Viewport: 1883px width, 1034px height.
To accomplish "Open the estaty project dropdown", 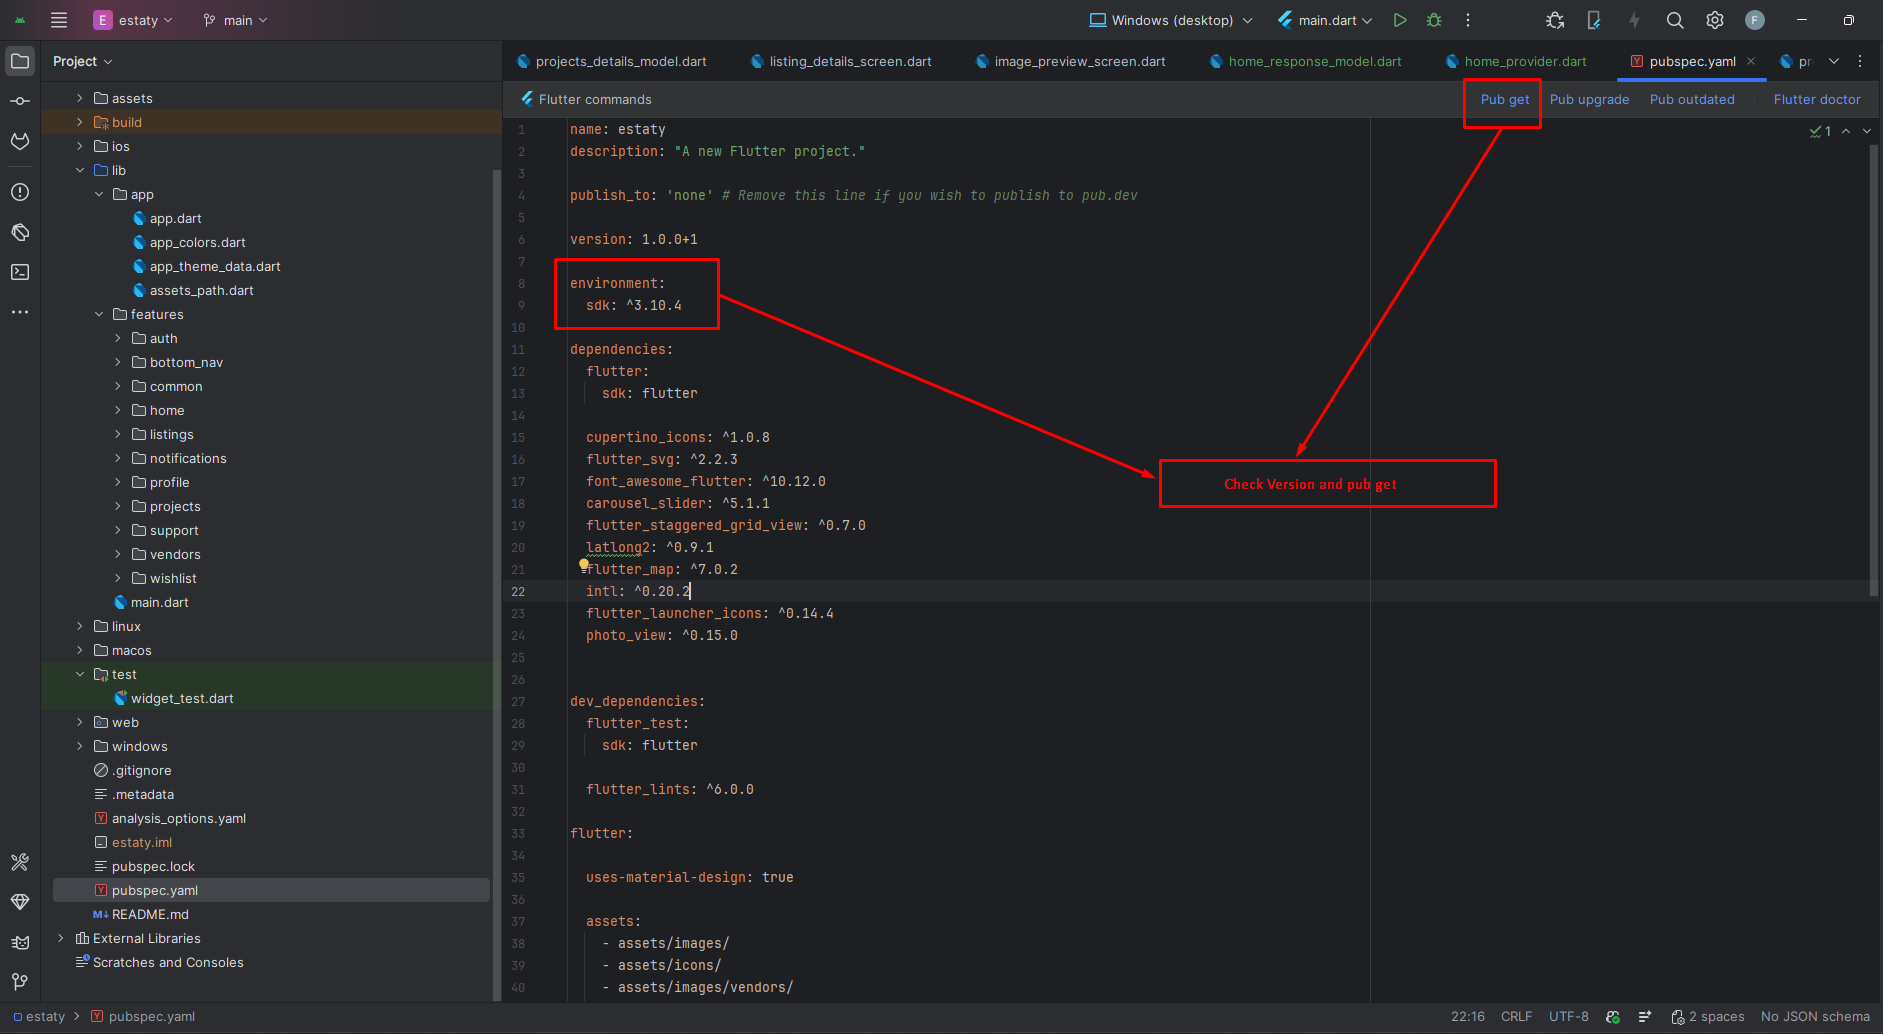I will pos(133,20).
